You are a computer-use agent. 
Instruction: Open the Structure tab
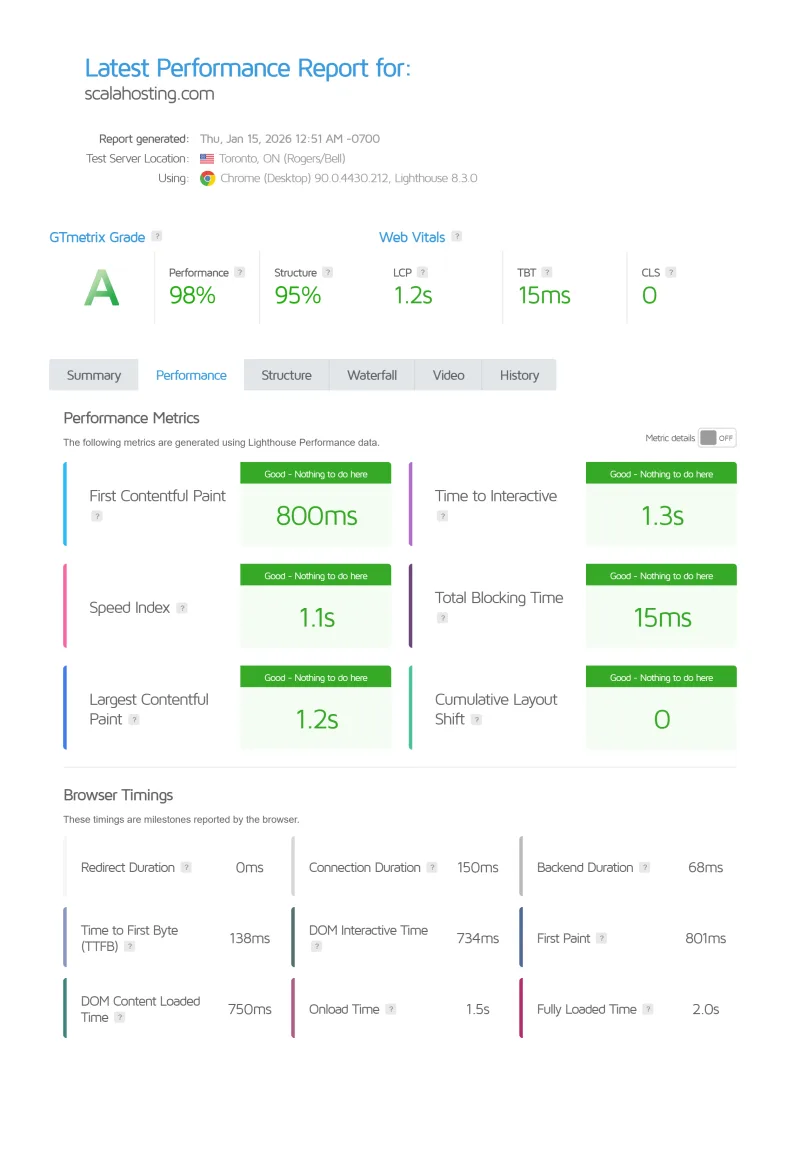click(286, 376)
